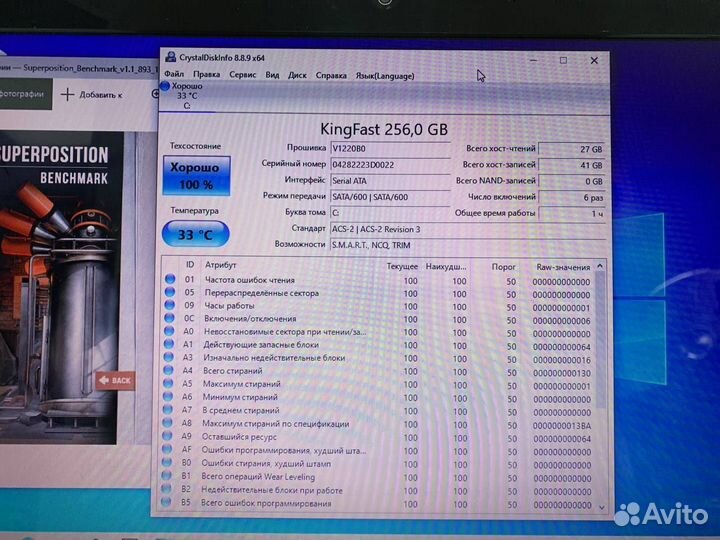Click the Порог column header
The height and width of the screenshot is (540, 720).
tap(503, 266)
